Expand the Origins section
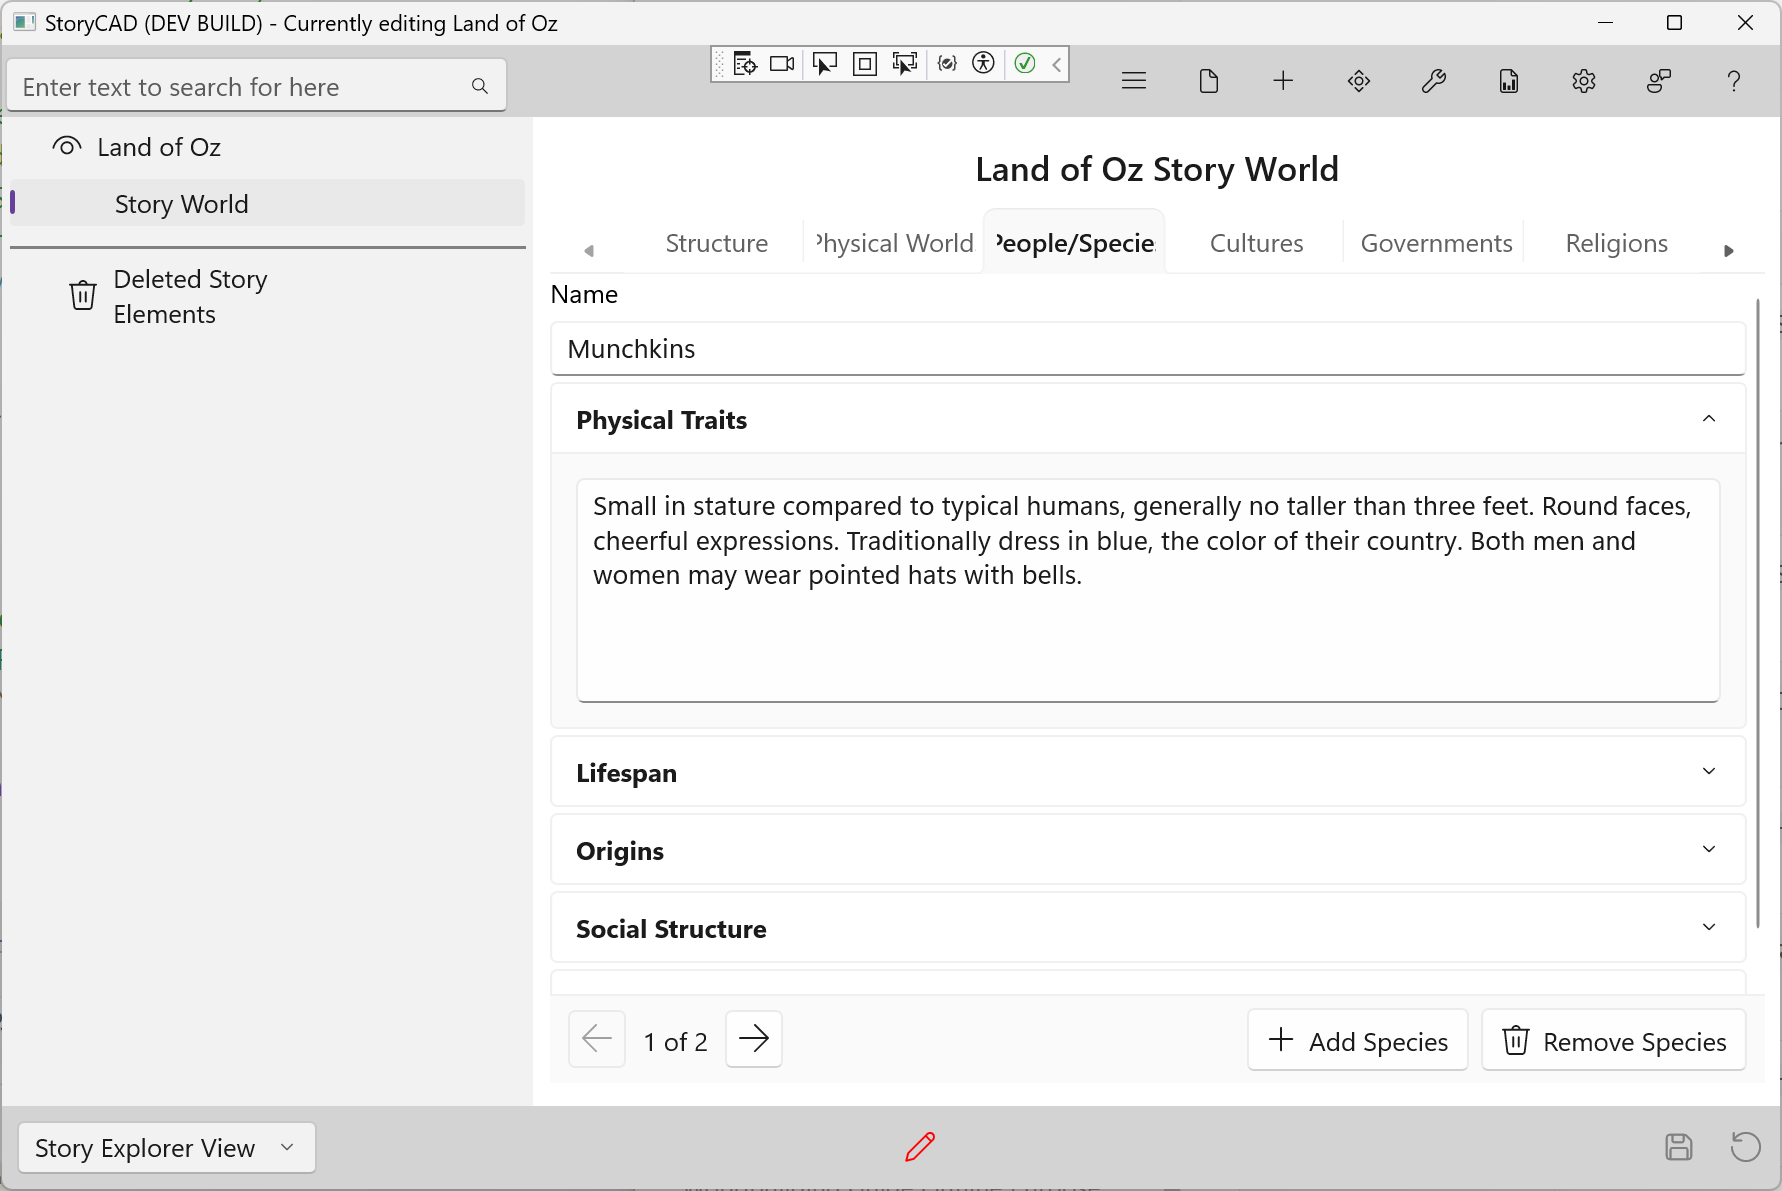The image size is (1782, 1191). click(x=1708, y=850)
